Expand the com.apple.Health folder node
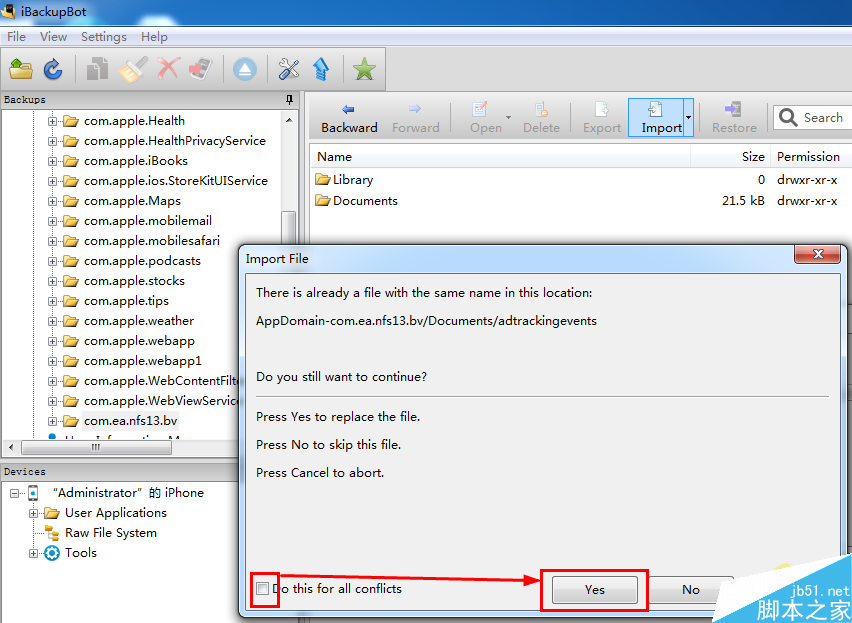Image resolution: width=852 pixels, height=623 pixels. click(x=52, y=121)
